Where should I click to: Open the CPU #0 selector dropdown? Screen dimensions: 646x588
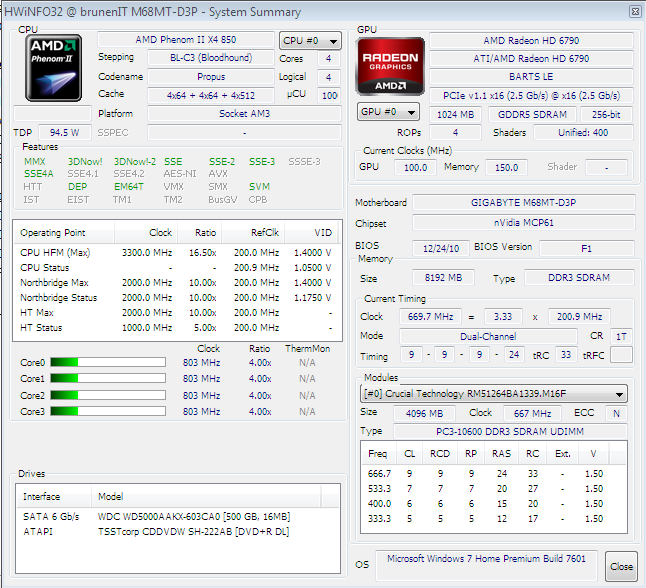310,41
